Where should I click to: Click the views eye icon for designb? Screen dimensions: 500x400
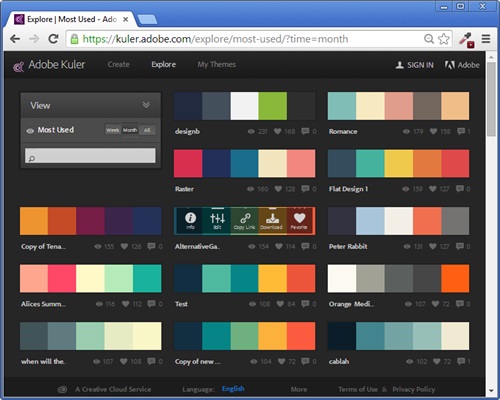[x=251, y=132]
